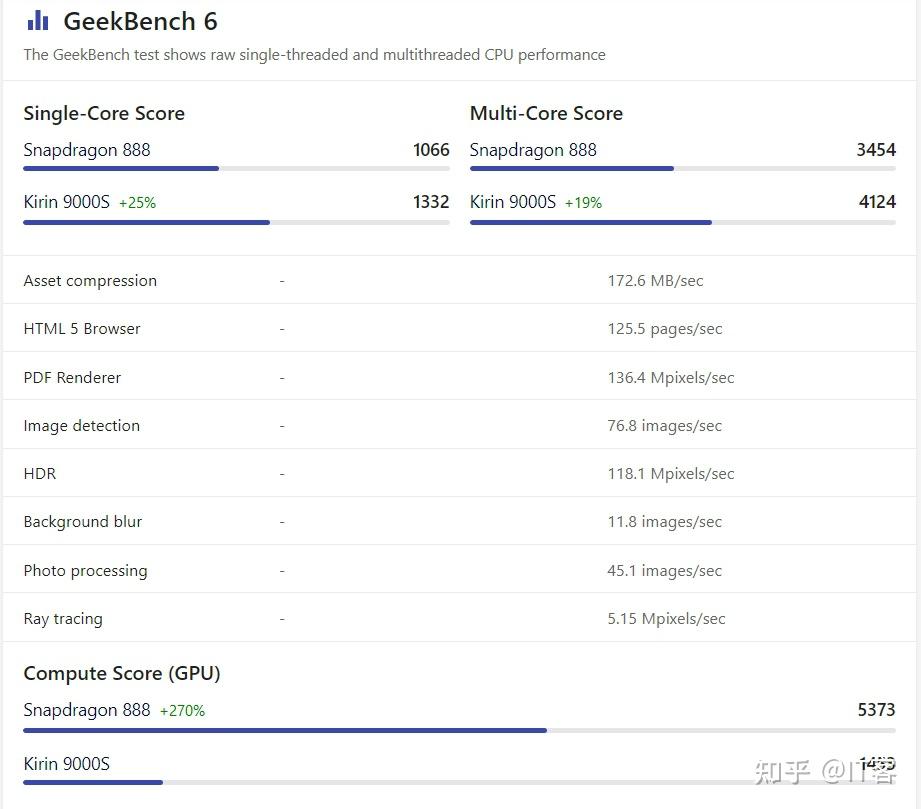Image resolution: width=921 pixels, height=809 pixels.
Task: Click Kirin 9000S single-core progress bar
Action: pos(236,222)
